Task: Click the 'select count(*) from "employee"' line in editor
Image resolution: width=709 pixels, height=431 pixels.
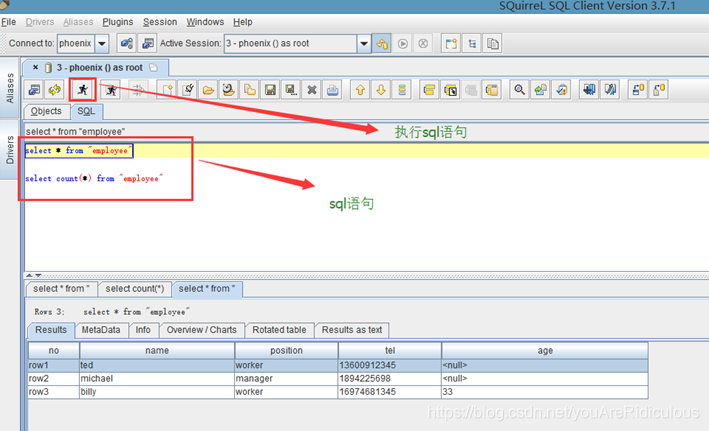Action: pyautogui.click(x=94, y=179)
